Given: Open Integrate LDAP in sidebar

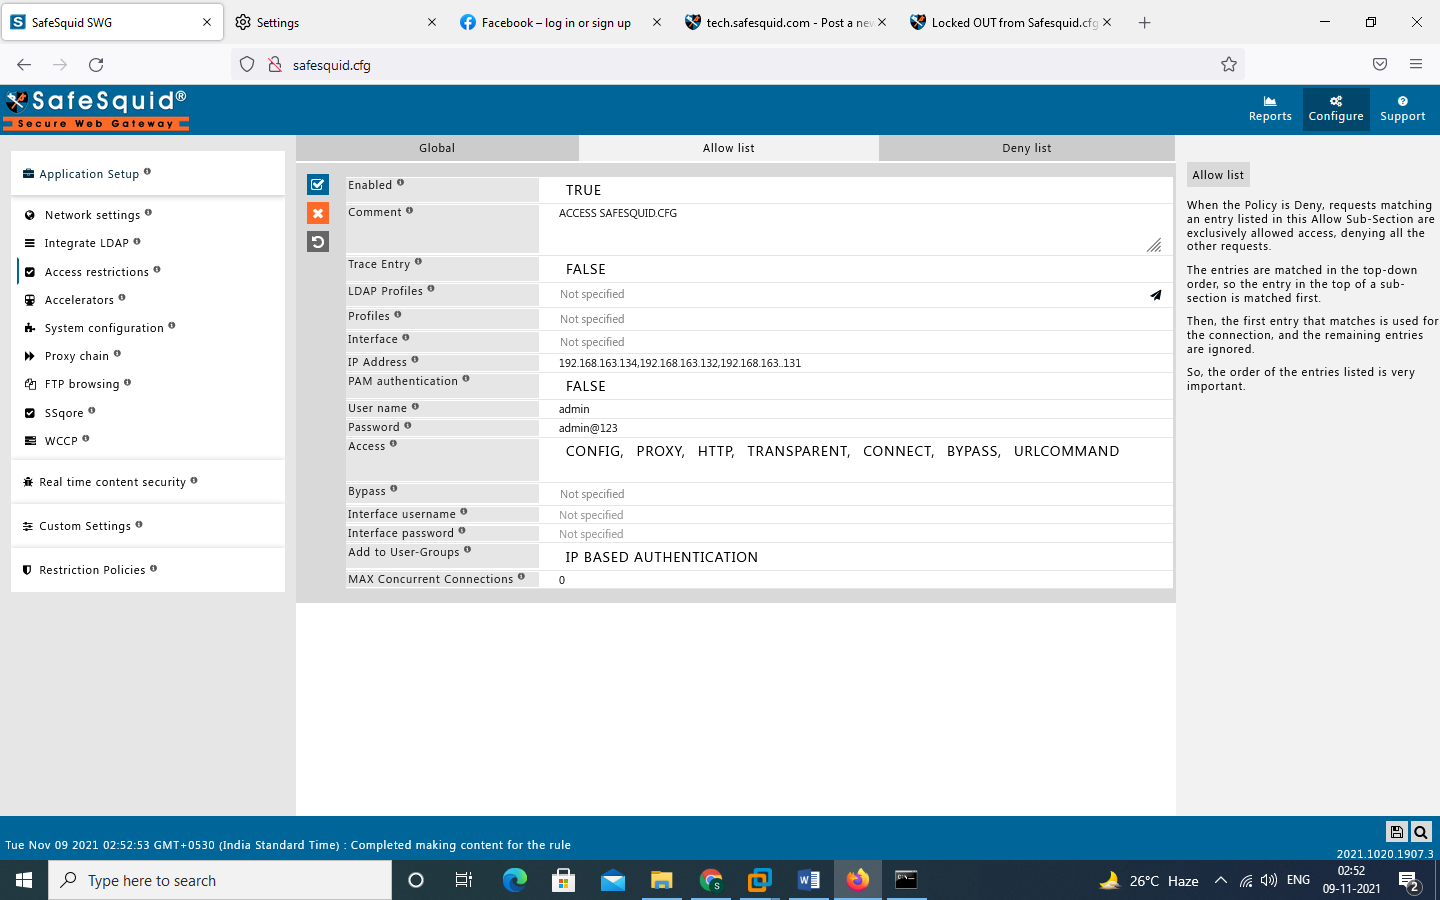Looking at the screenshot, I should tap(86, 243).
